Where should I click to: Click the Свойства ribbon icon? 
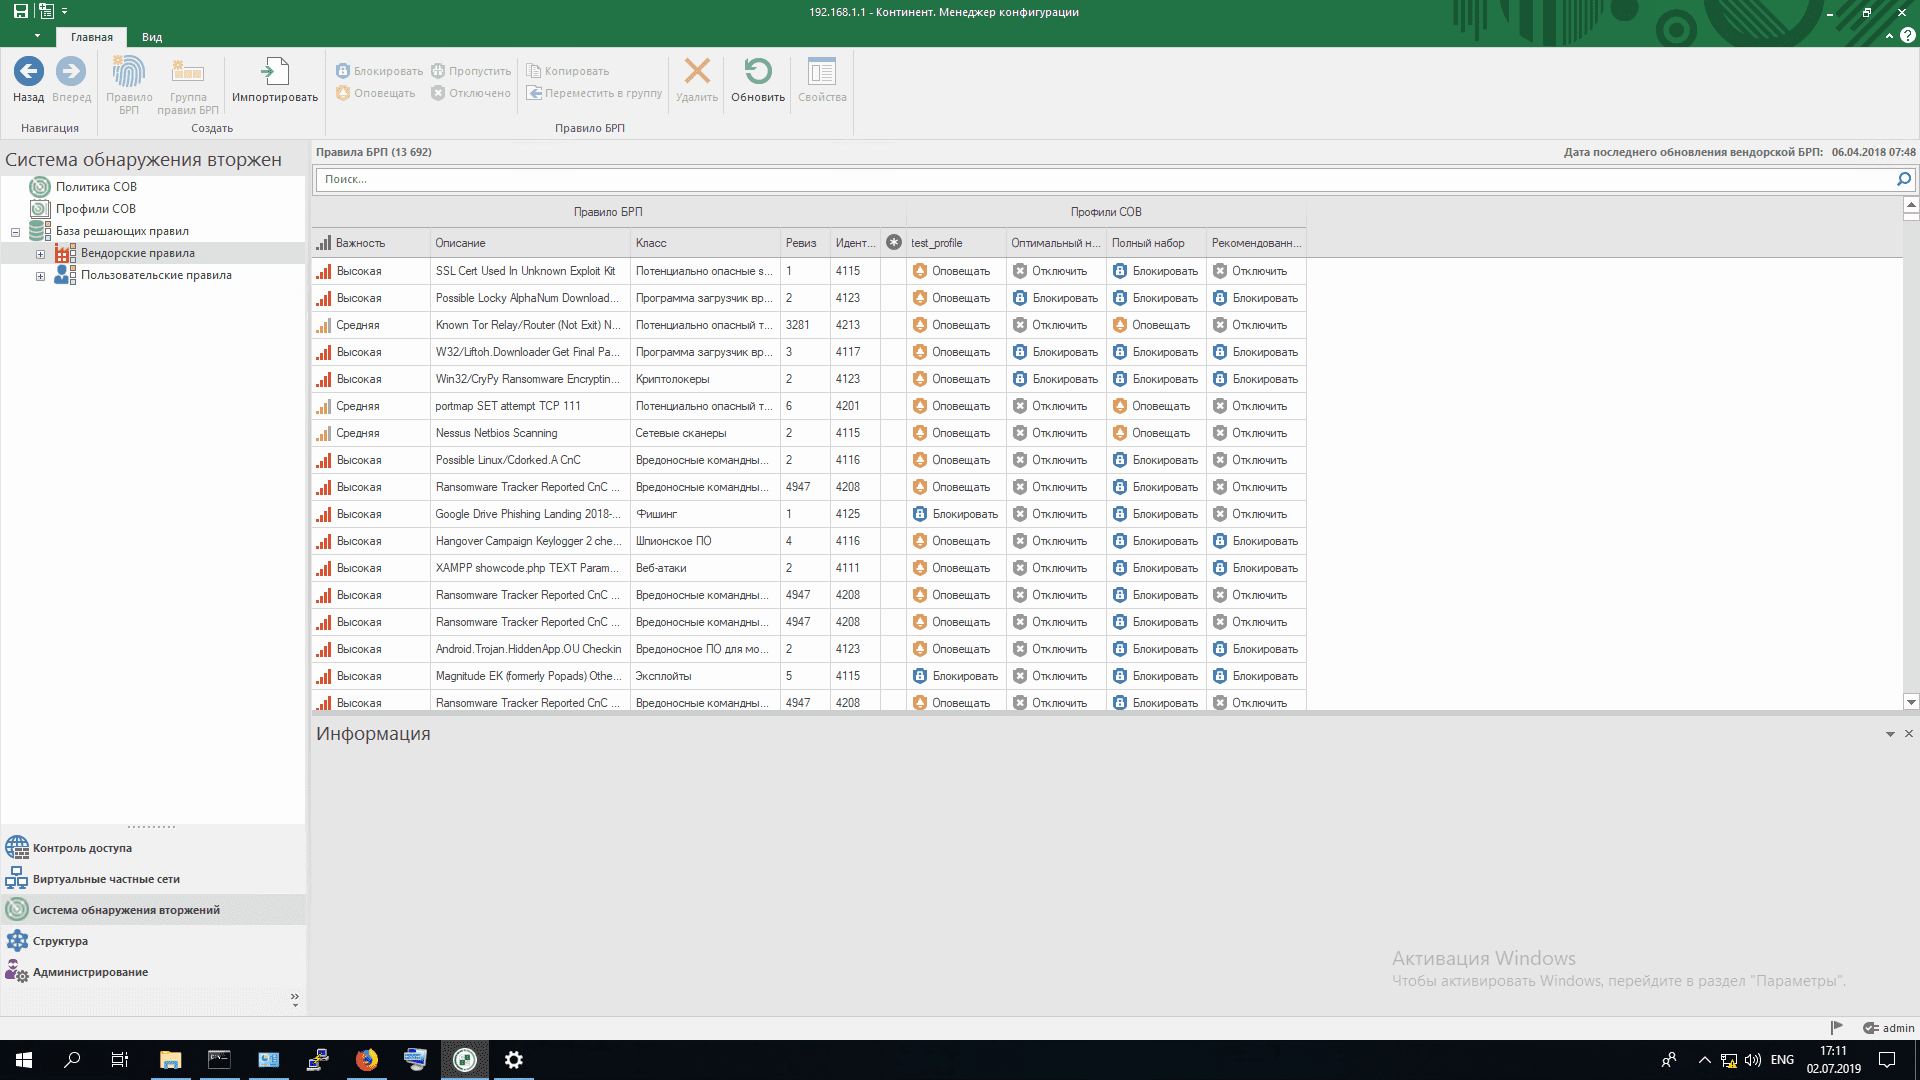[x=821, y=73]
